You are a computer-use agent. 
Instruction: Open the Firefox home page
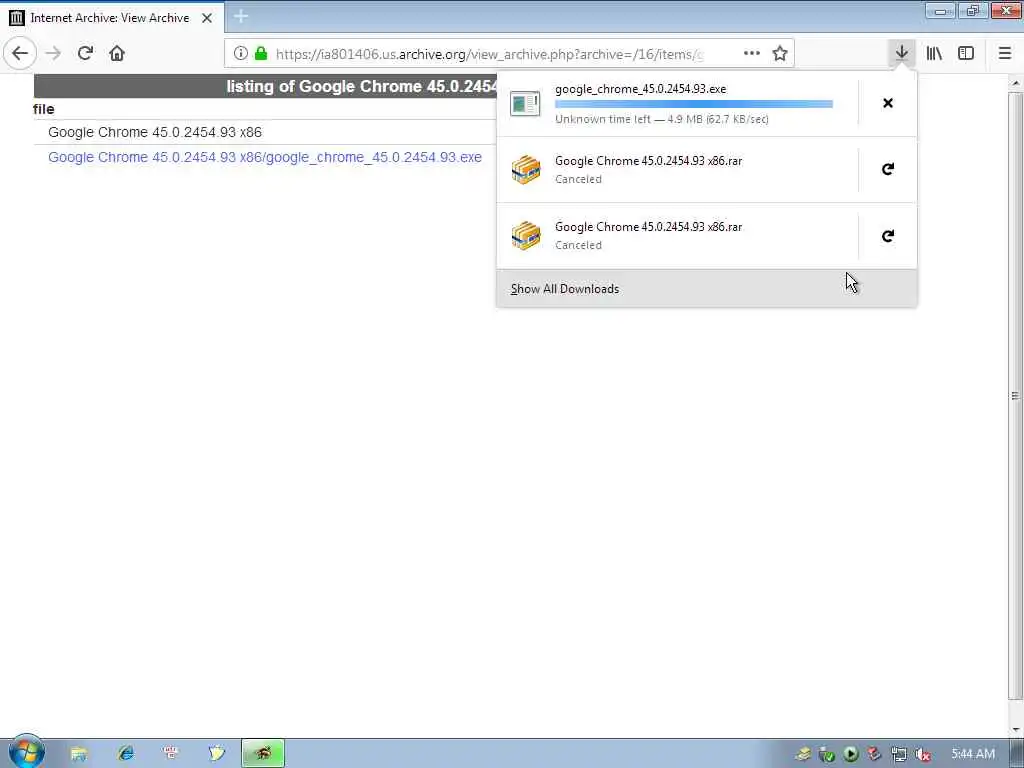tap(117, 53)
